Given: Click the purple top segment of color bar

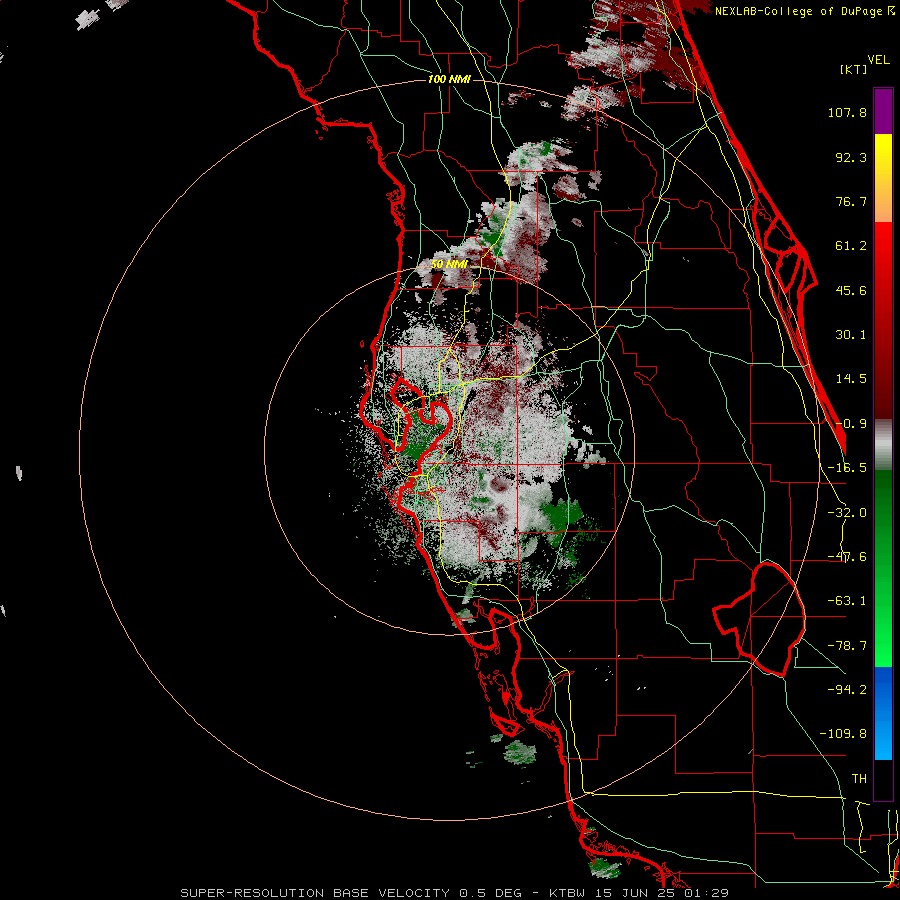Looking at the screenshot, I should pyautogui.click(x=883, y=111).
